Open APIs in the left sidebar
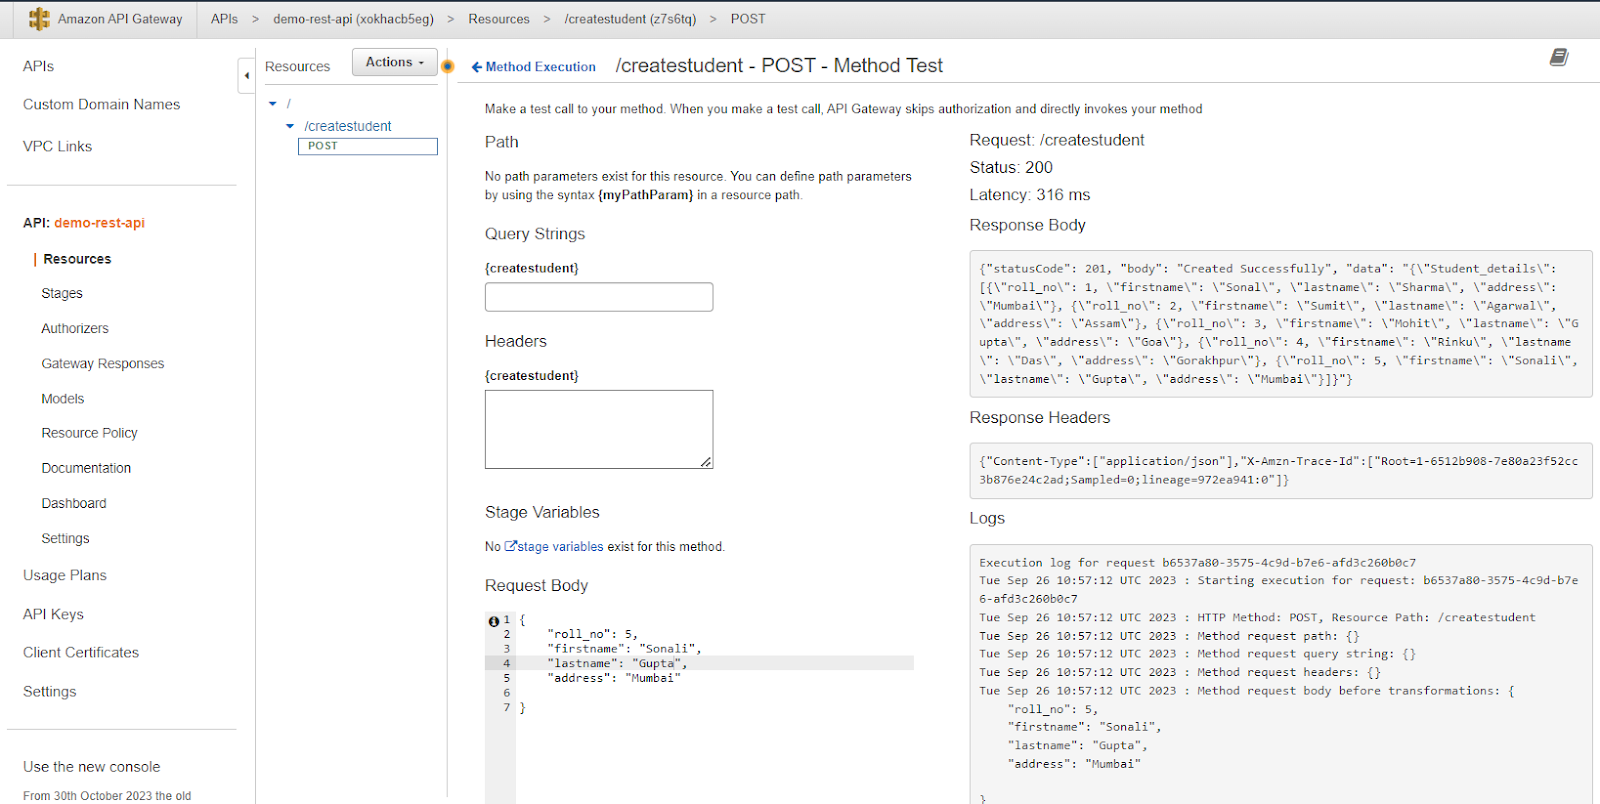Screen dimensions: 1600x804 pos(38,66)
